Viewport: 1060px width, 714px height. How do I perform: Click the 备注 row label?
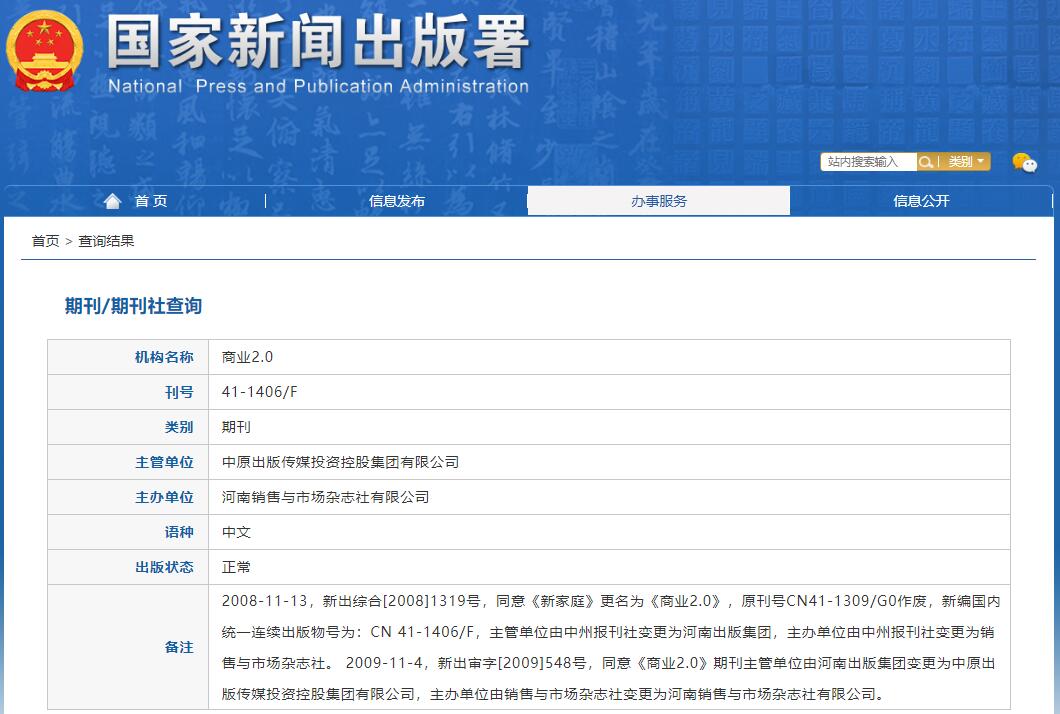(179, 647)
